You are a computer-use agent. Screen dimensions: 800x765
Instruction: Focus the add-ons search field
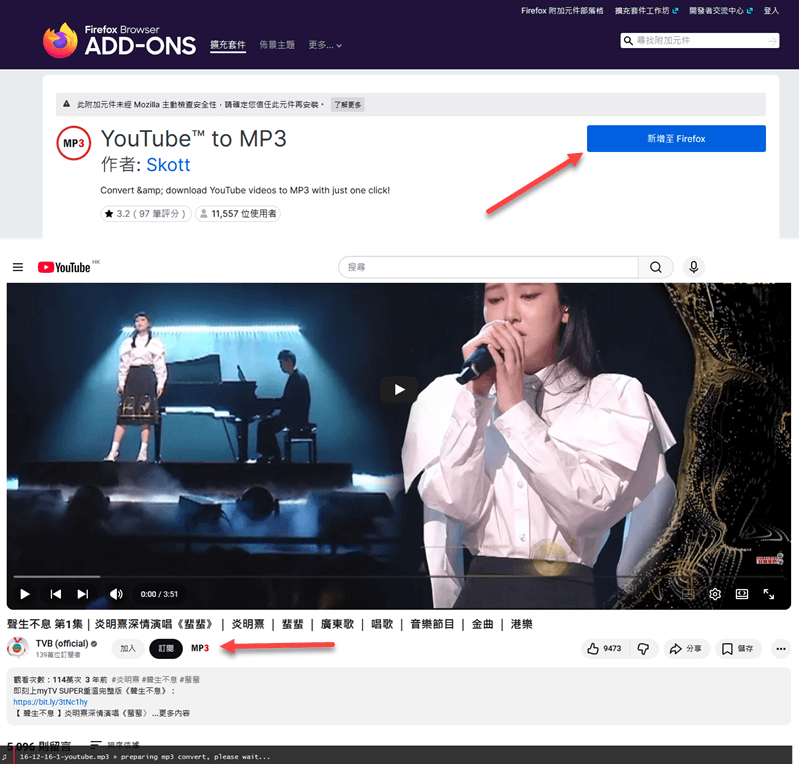pyautogui.click(x=700, y=40)
